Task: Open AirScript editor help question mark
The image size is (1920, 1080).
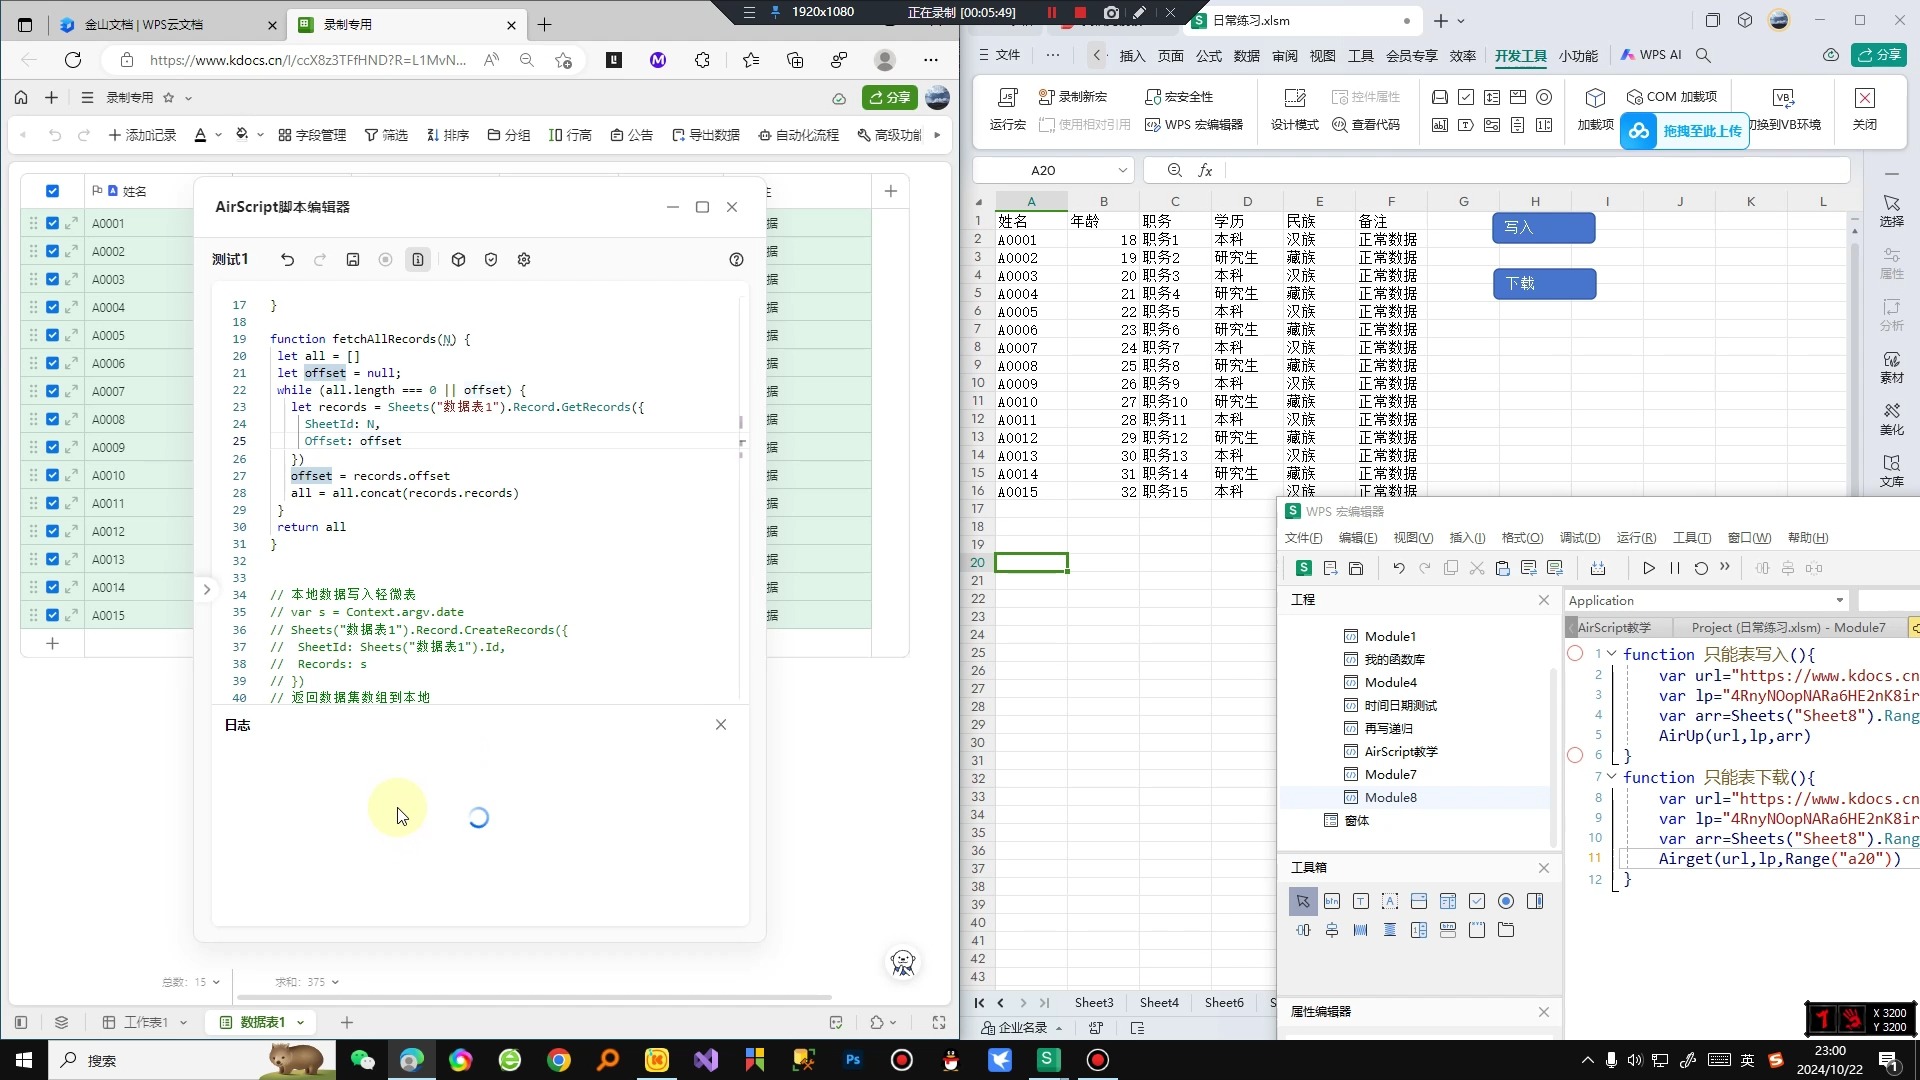Action: click(736, 260)
